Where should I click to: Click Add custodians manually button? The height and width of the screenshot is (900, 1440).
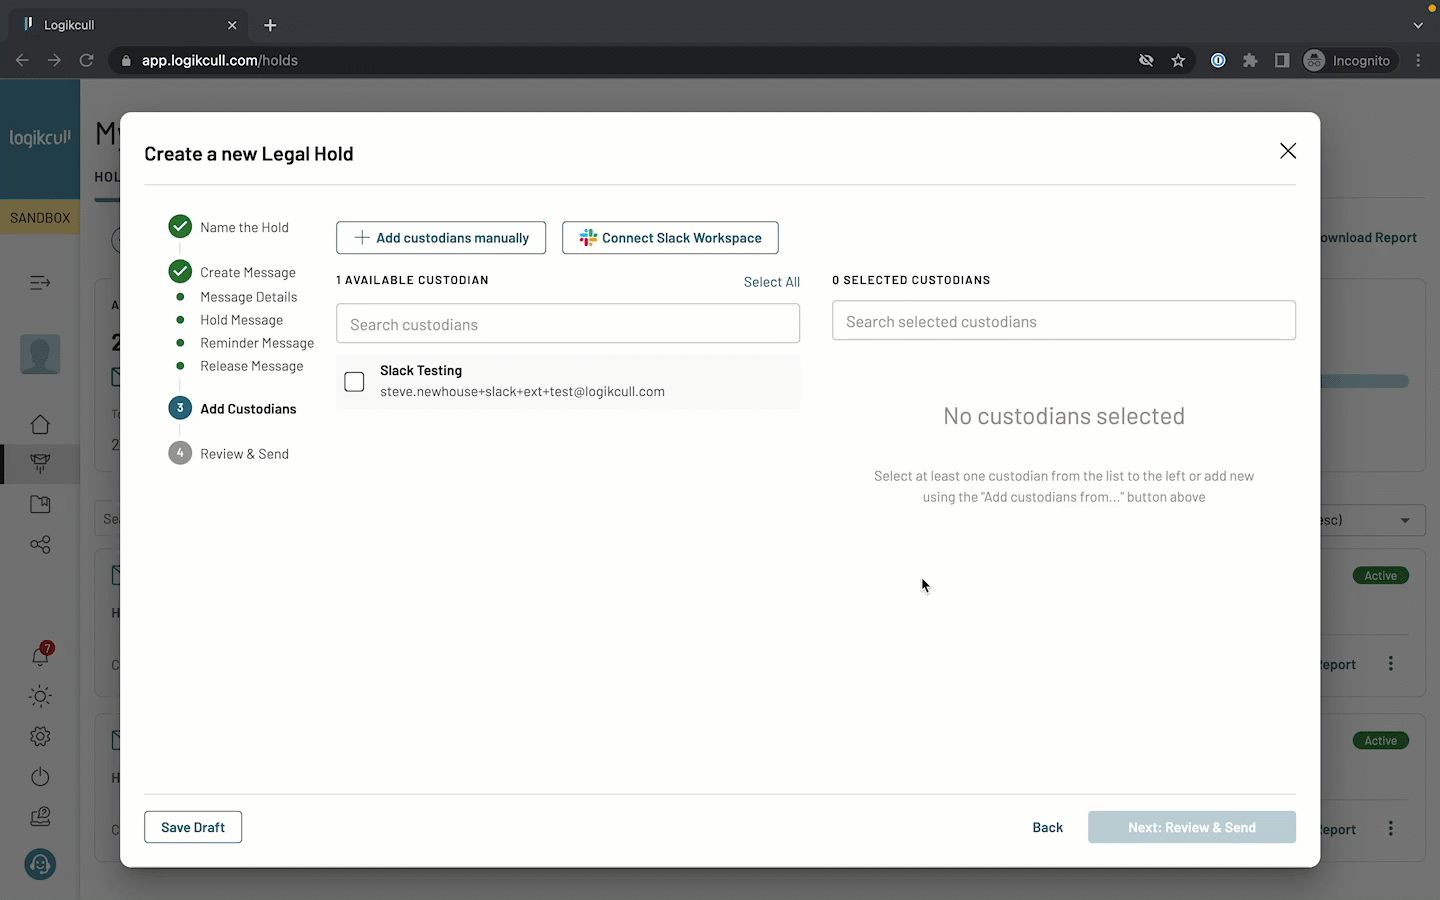pyautogui.click(x=441, y=238)
